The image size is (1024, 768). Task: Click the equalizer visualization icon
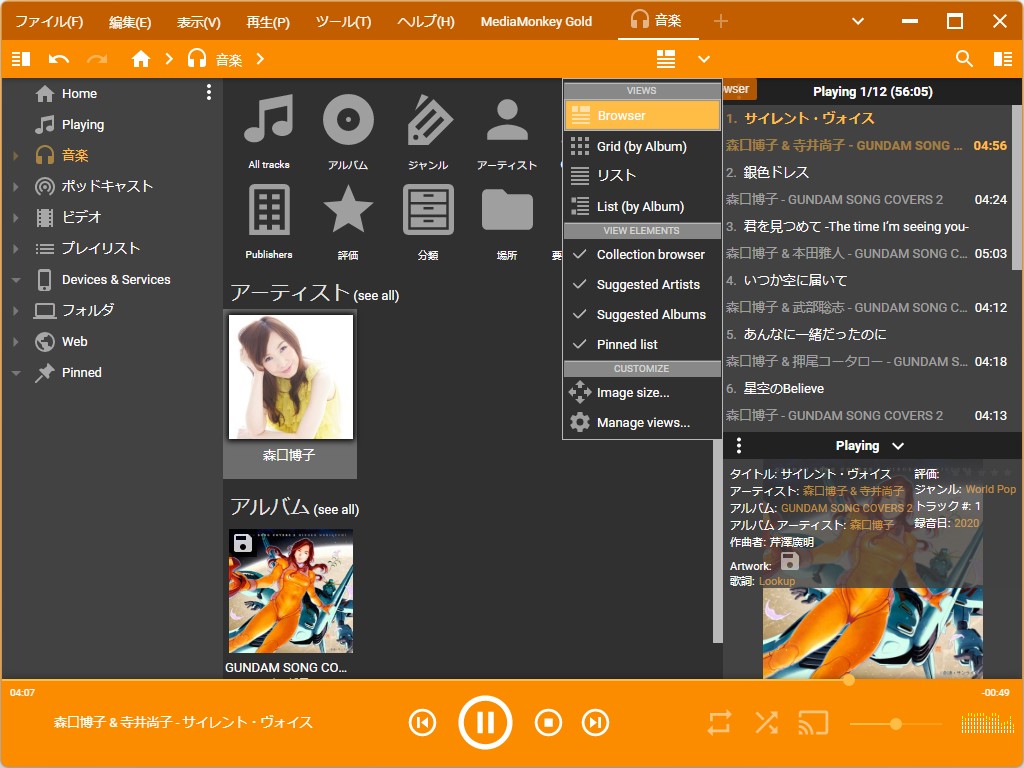point(987,722)
